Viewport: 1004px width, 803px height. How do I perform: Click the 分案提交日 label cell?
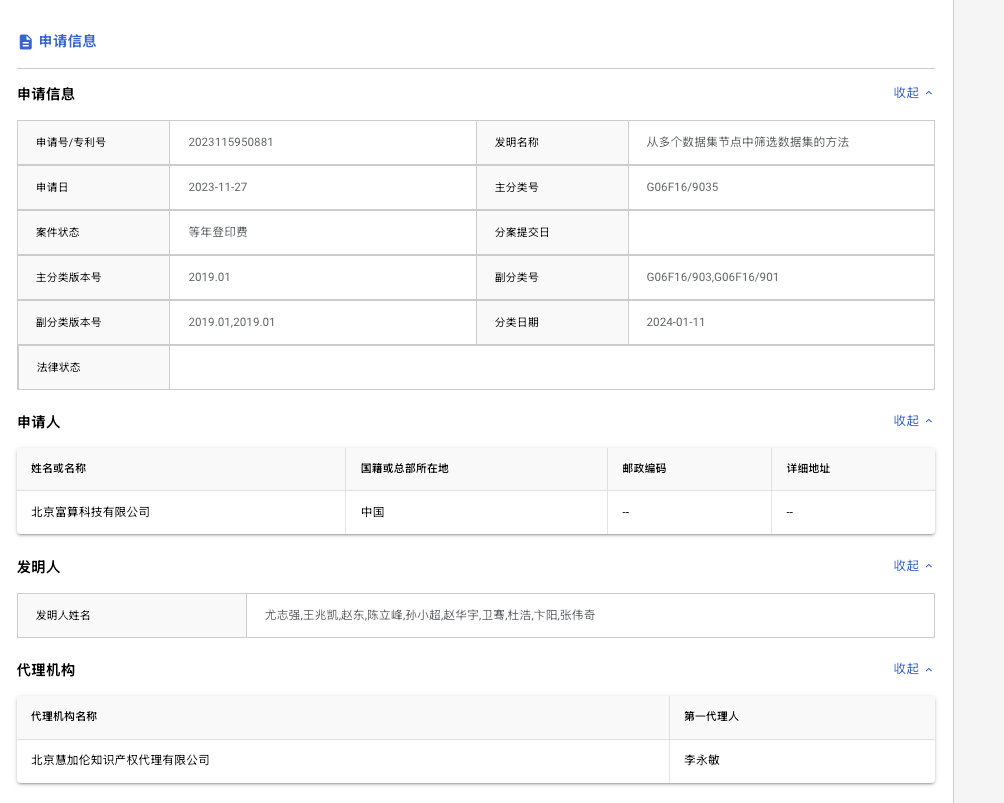pos(553,232)
